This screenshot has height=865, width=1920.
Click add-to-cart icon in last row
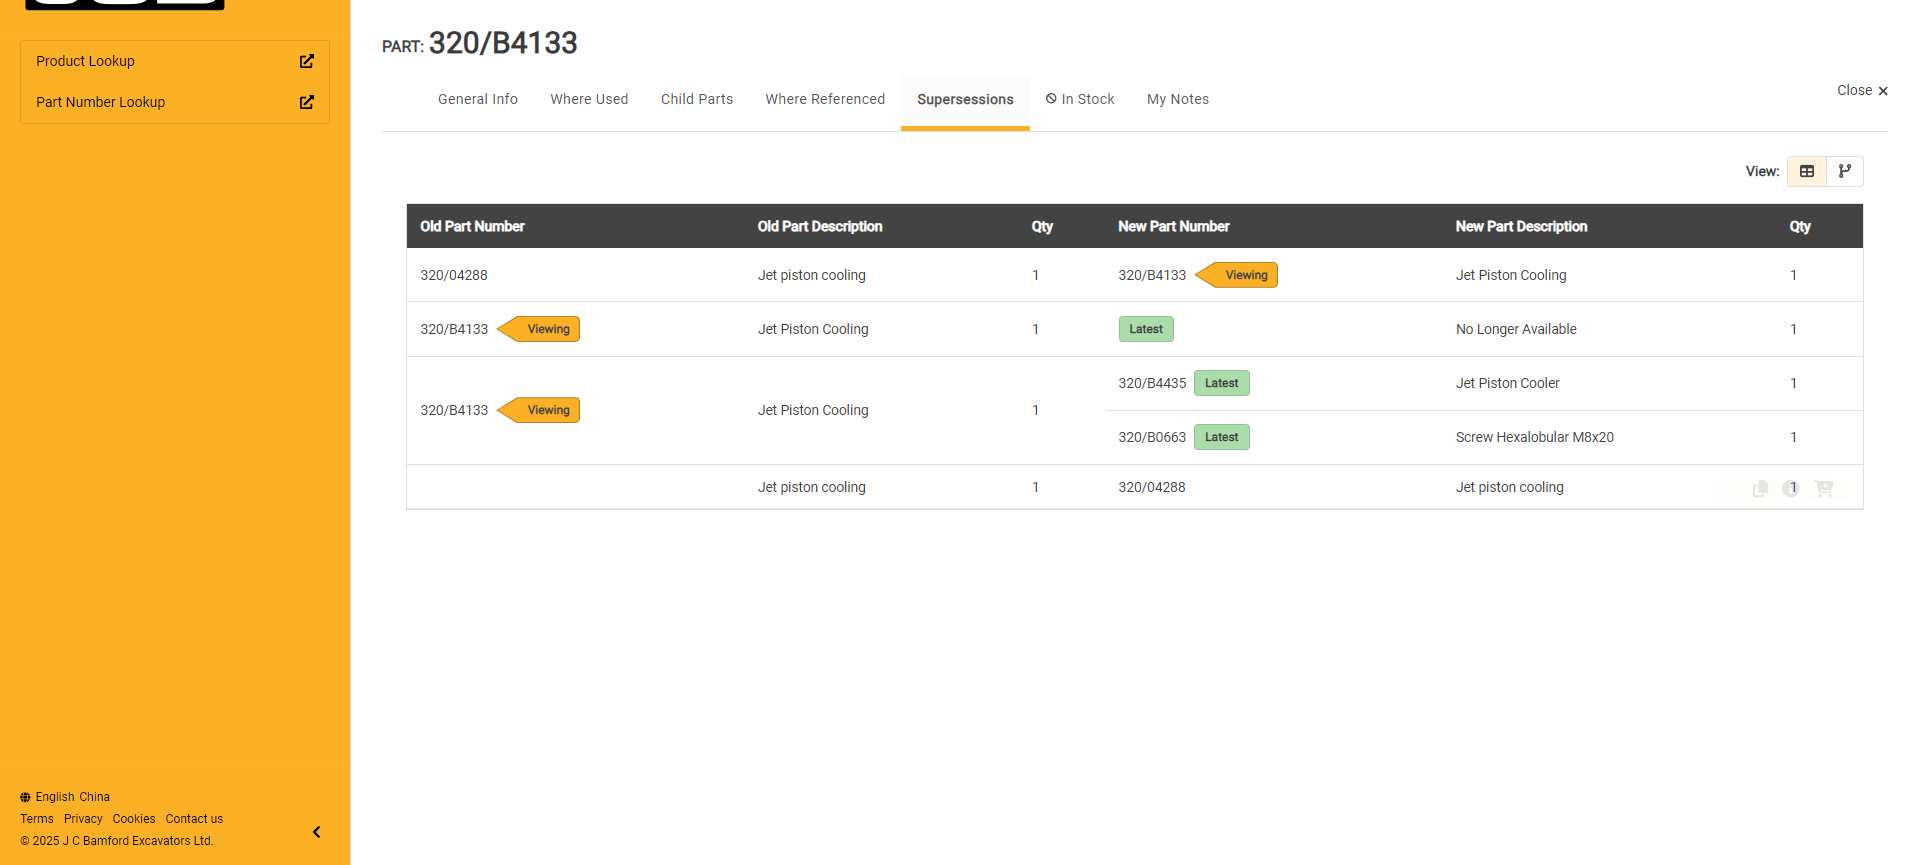point(1824,488)
